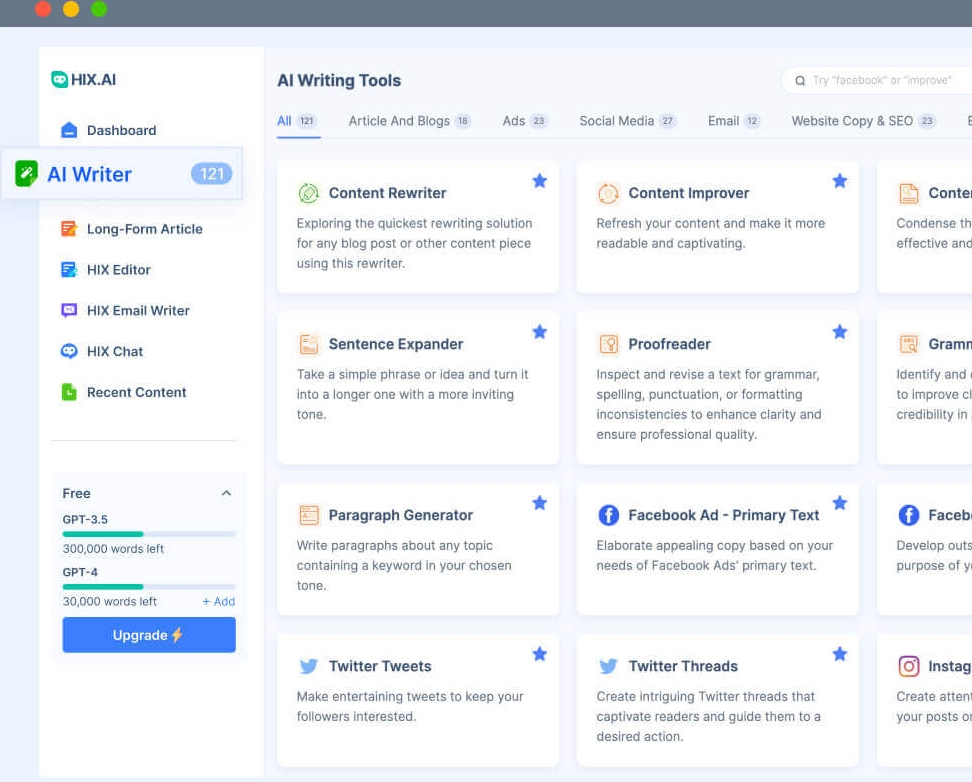Click the Paragraph Generator tool icon
972x782 pixels.
(x=309, y=515)
